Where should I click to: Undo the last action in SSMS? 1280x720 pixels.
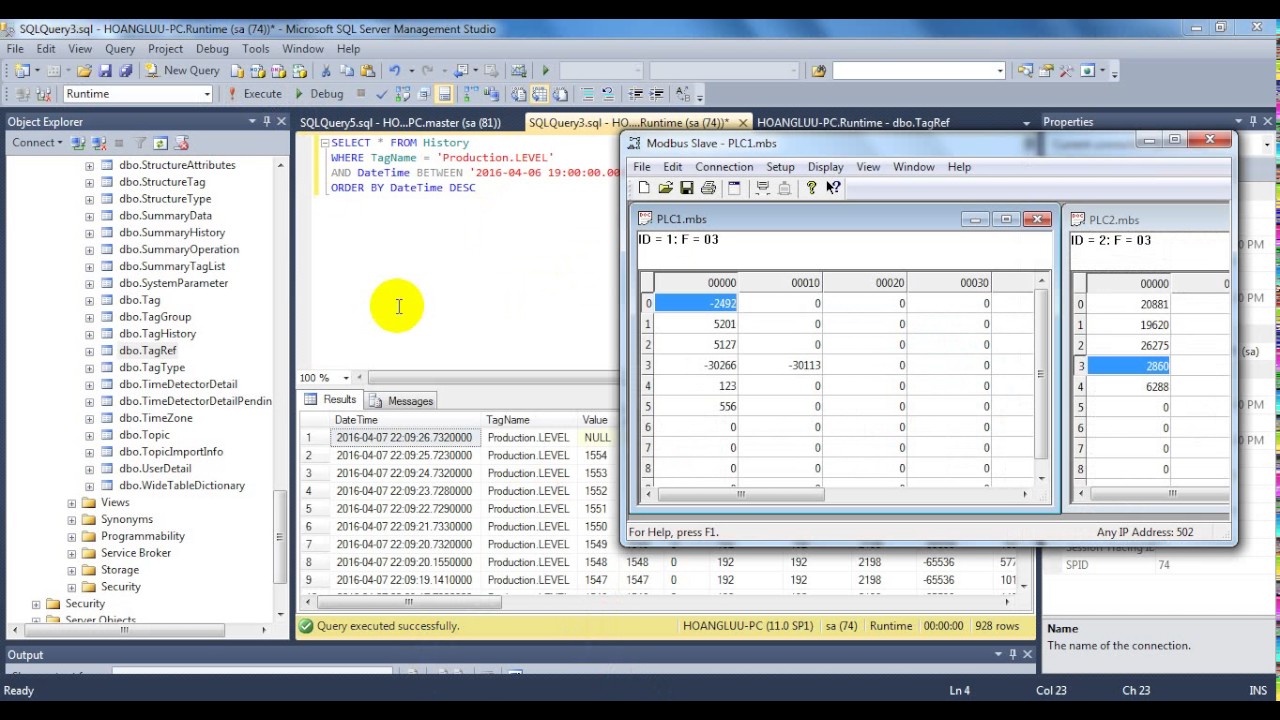[x=394, y=71]
